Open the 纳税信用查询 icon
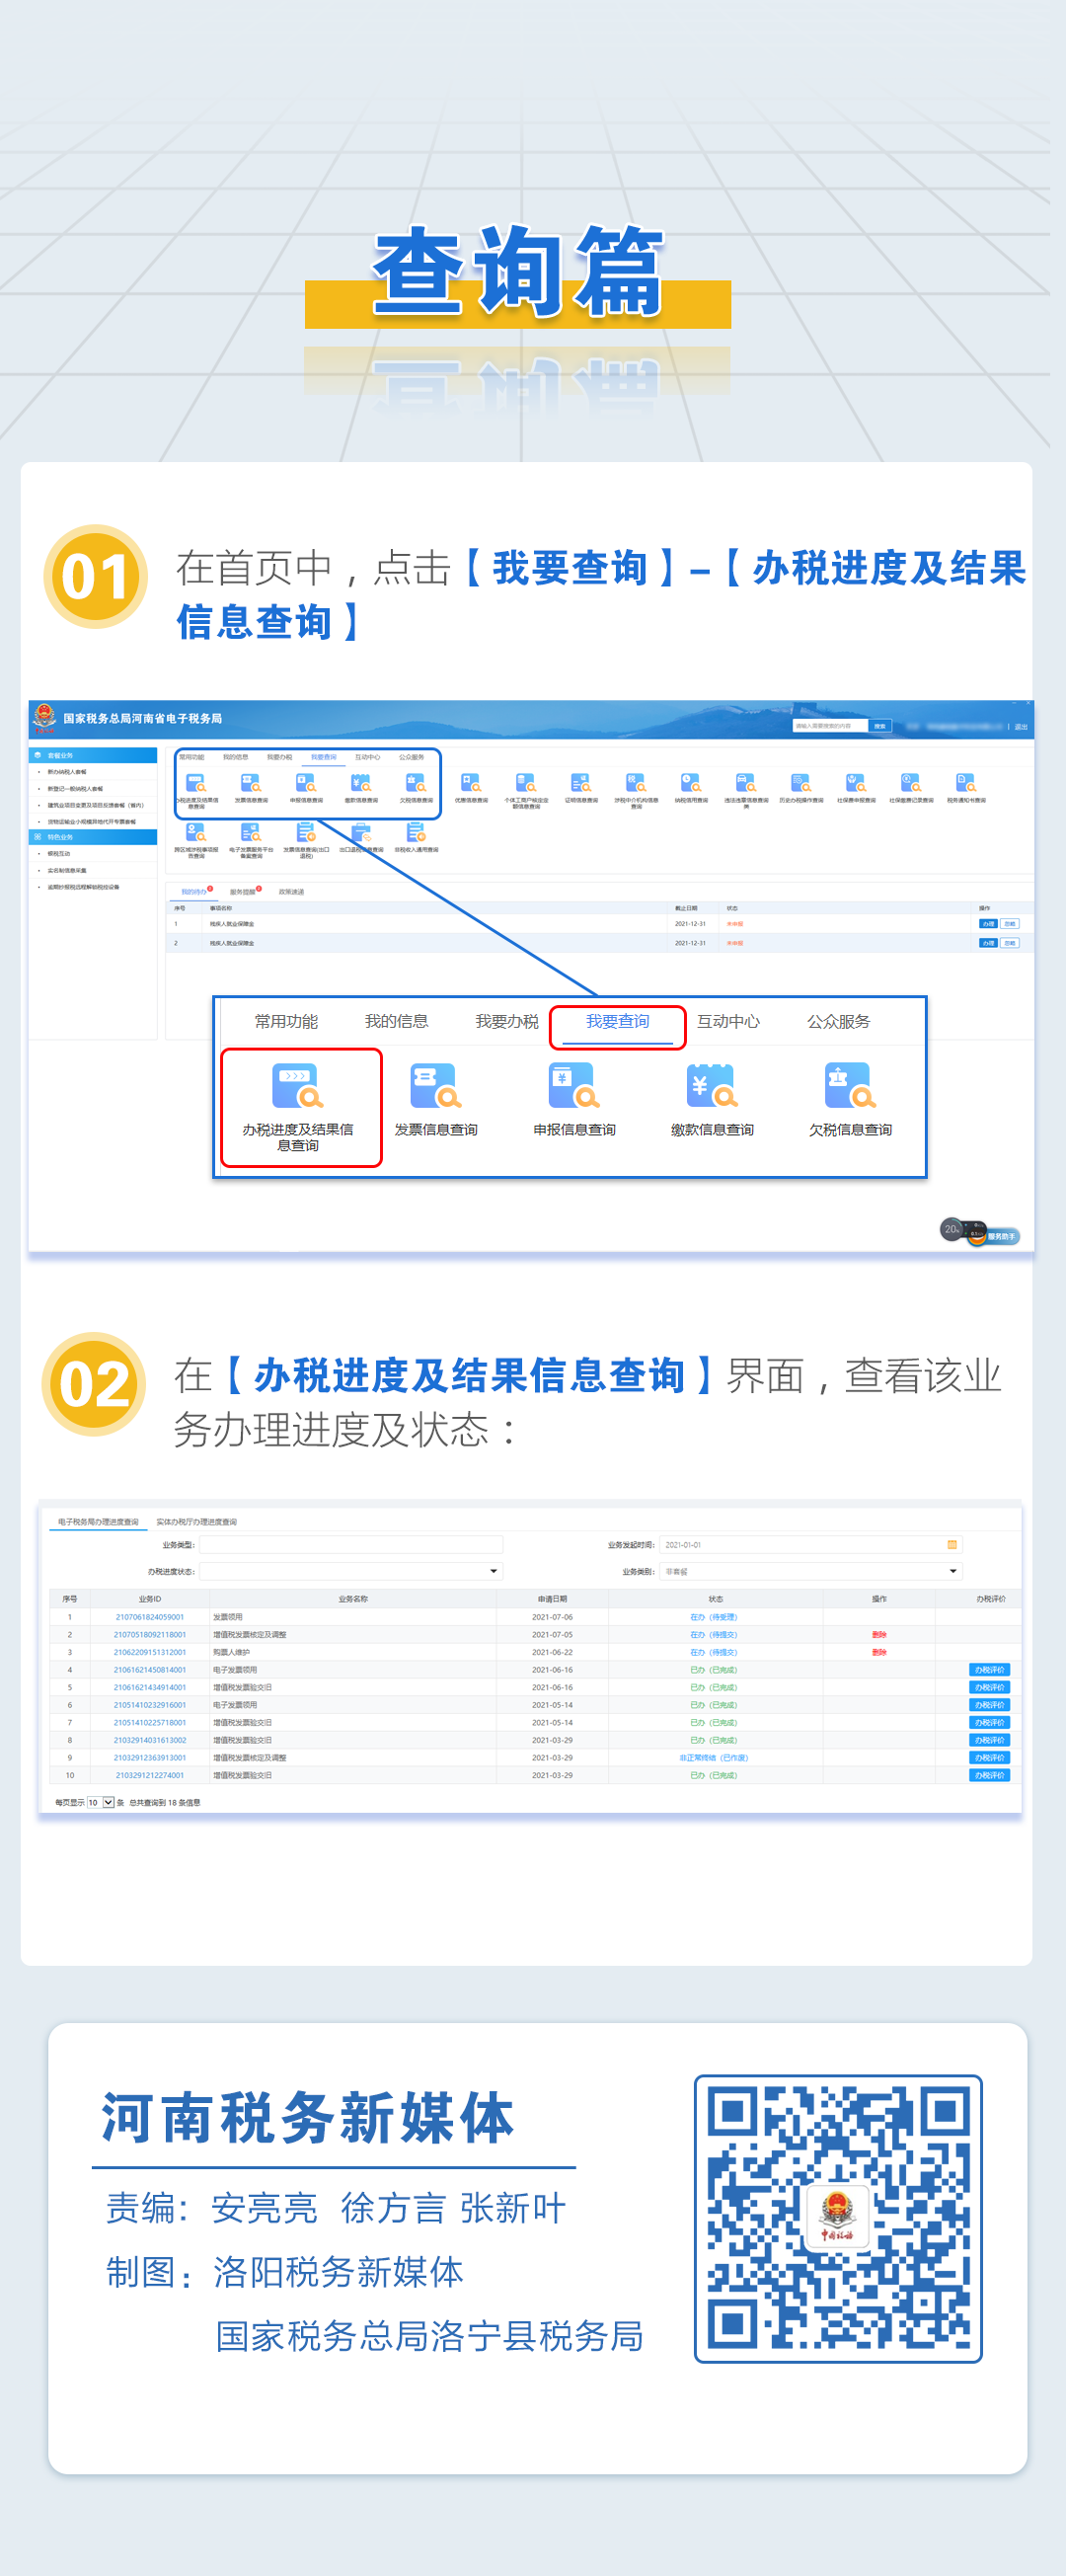This screenshot has height=2576, width=1066. coord(691,784)
